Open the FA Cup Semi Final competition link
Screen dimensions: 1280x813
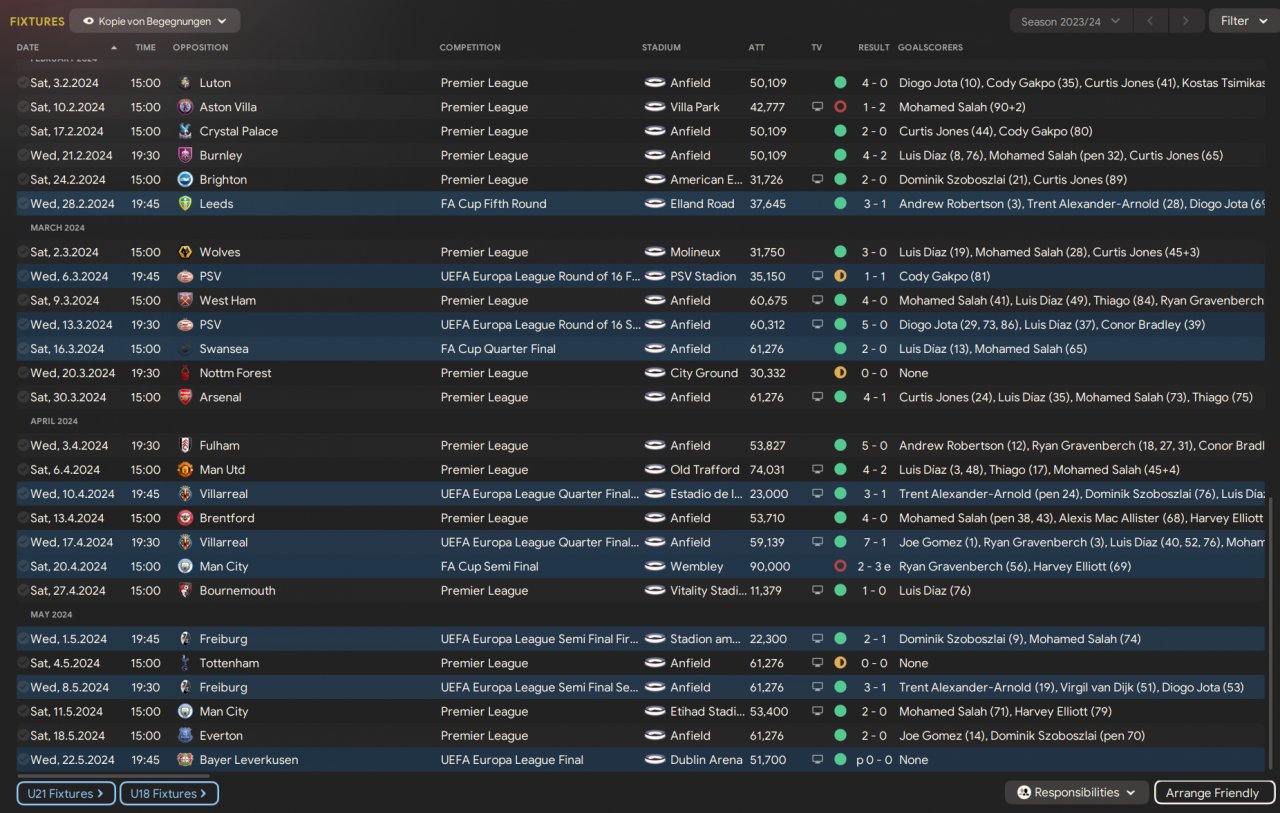tap(489, 566)
